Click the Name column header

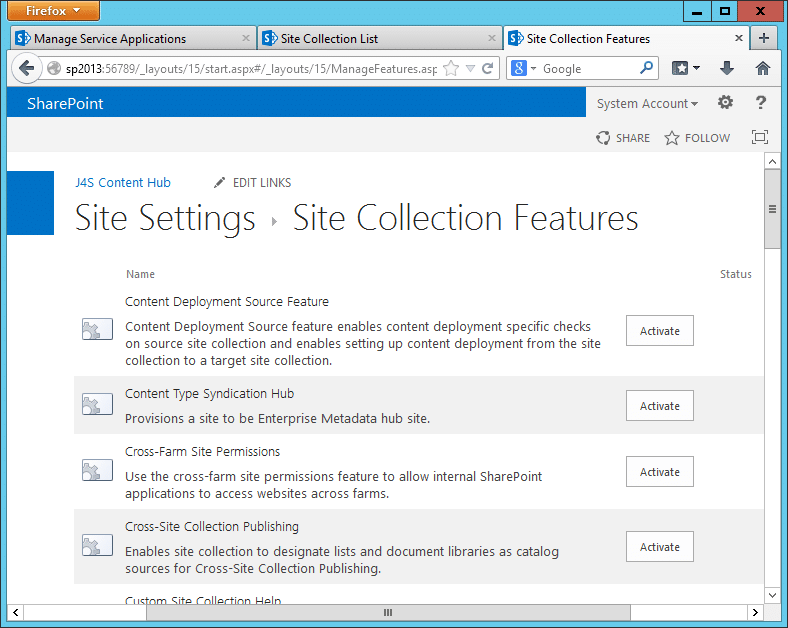pyautogui.click(x=140, y=274)
